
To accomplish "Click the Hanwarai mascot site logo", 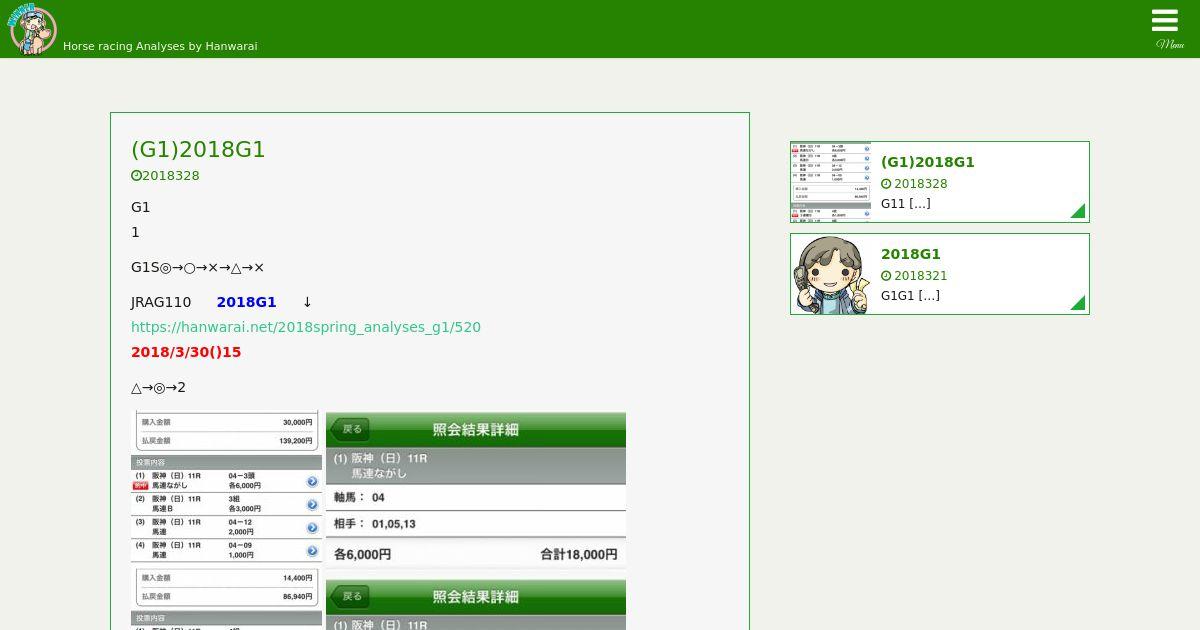I will [x=33, y=29].
